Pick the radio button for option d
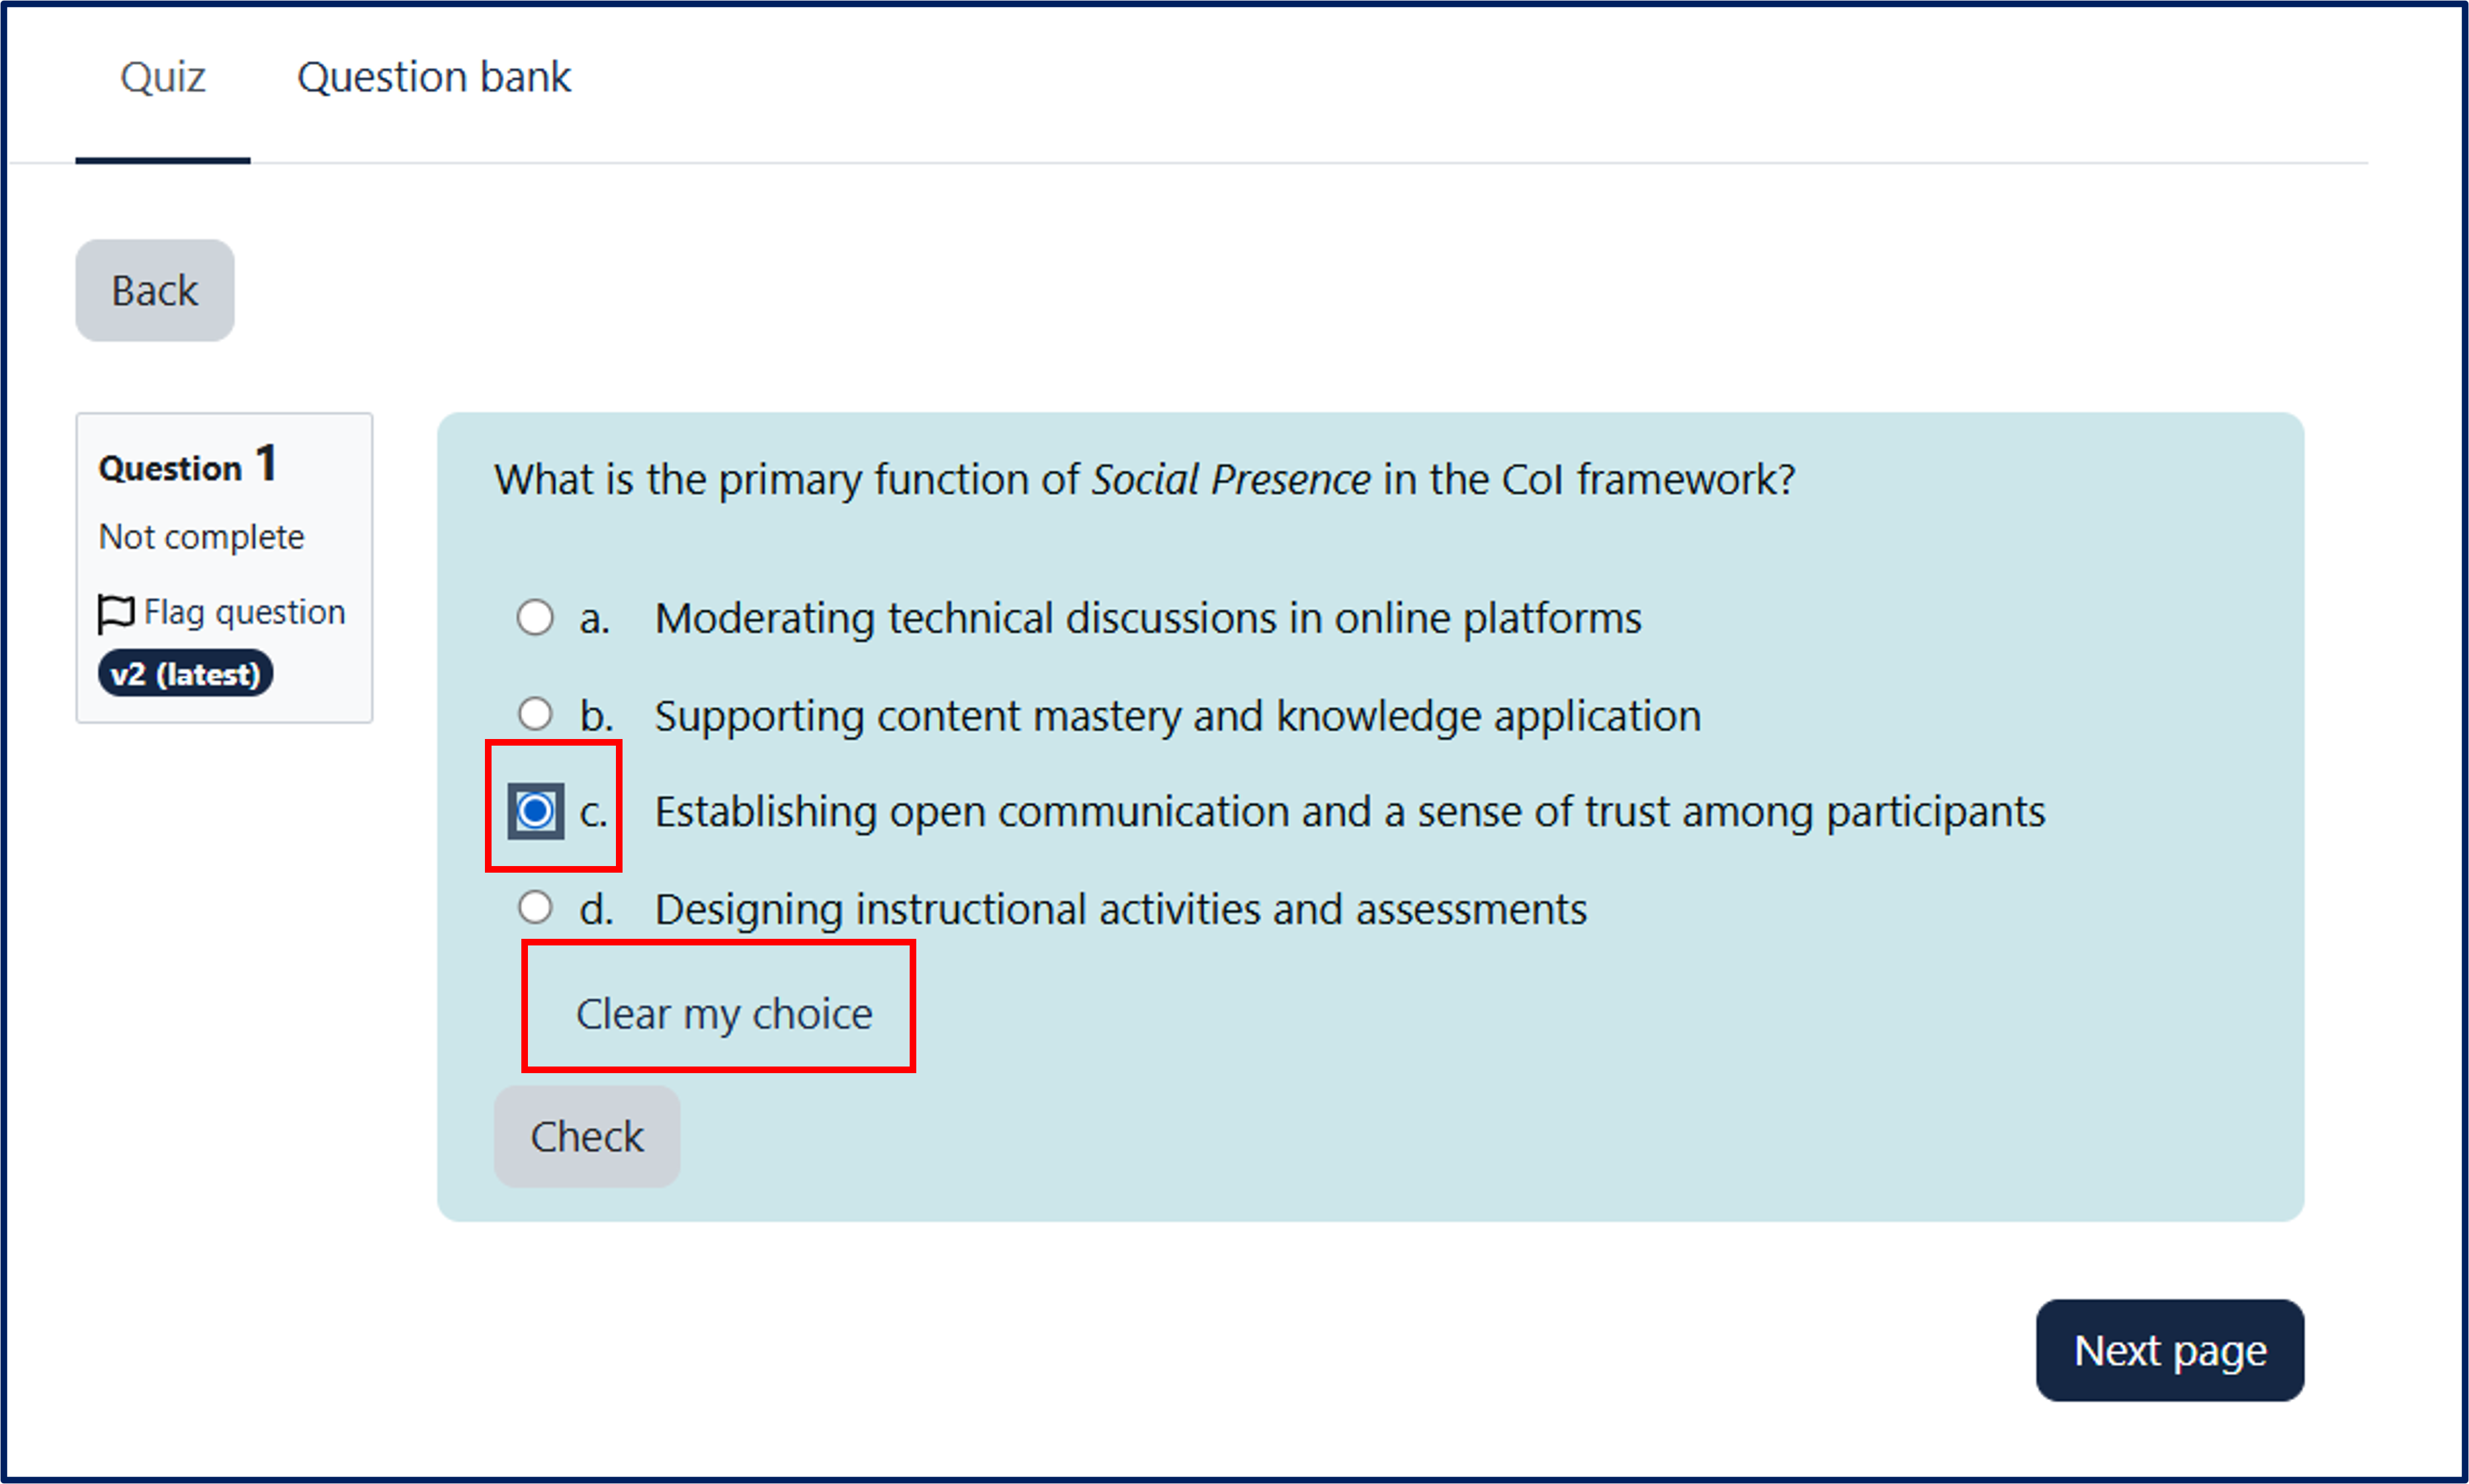 tap(535, 908)
